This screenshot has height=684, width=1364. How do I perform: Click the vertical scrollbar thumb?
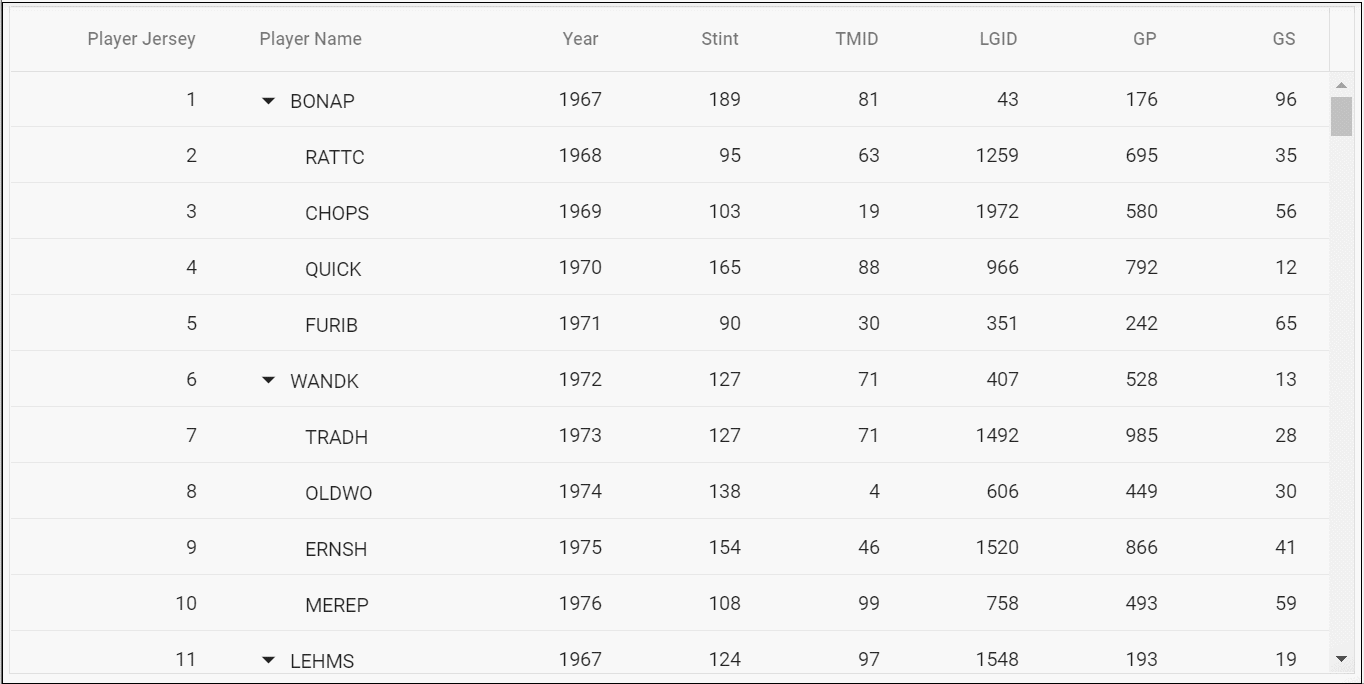click(x=1341, y=116)
